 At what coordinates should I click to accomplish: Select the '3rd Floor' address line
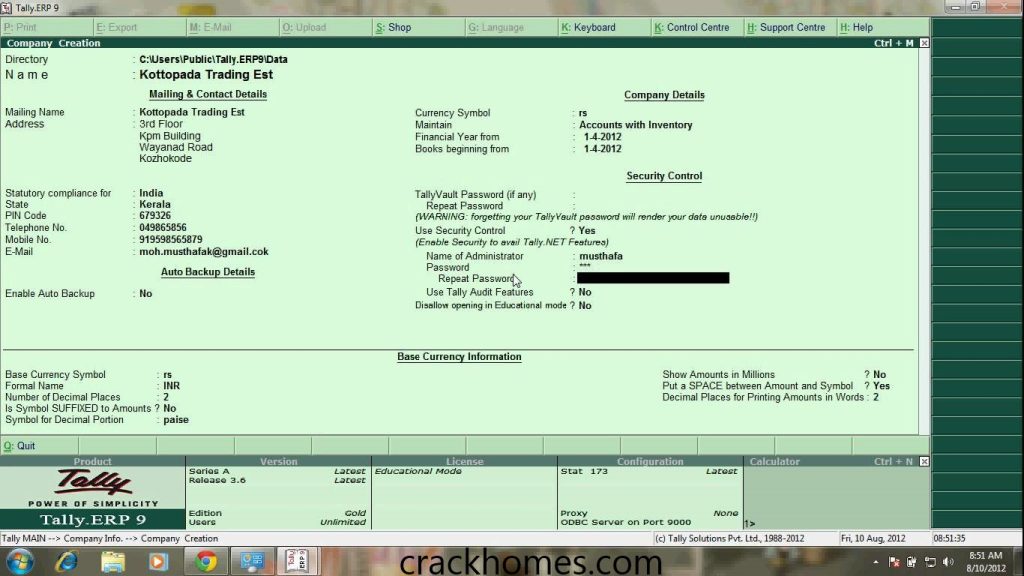(161, 124)
